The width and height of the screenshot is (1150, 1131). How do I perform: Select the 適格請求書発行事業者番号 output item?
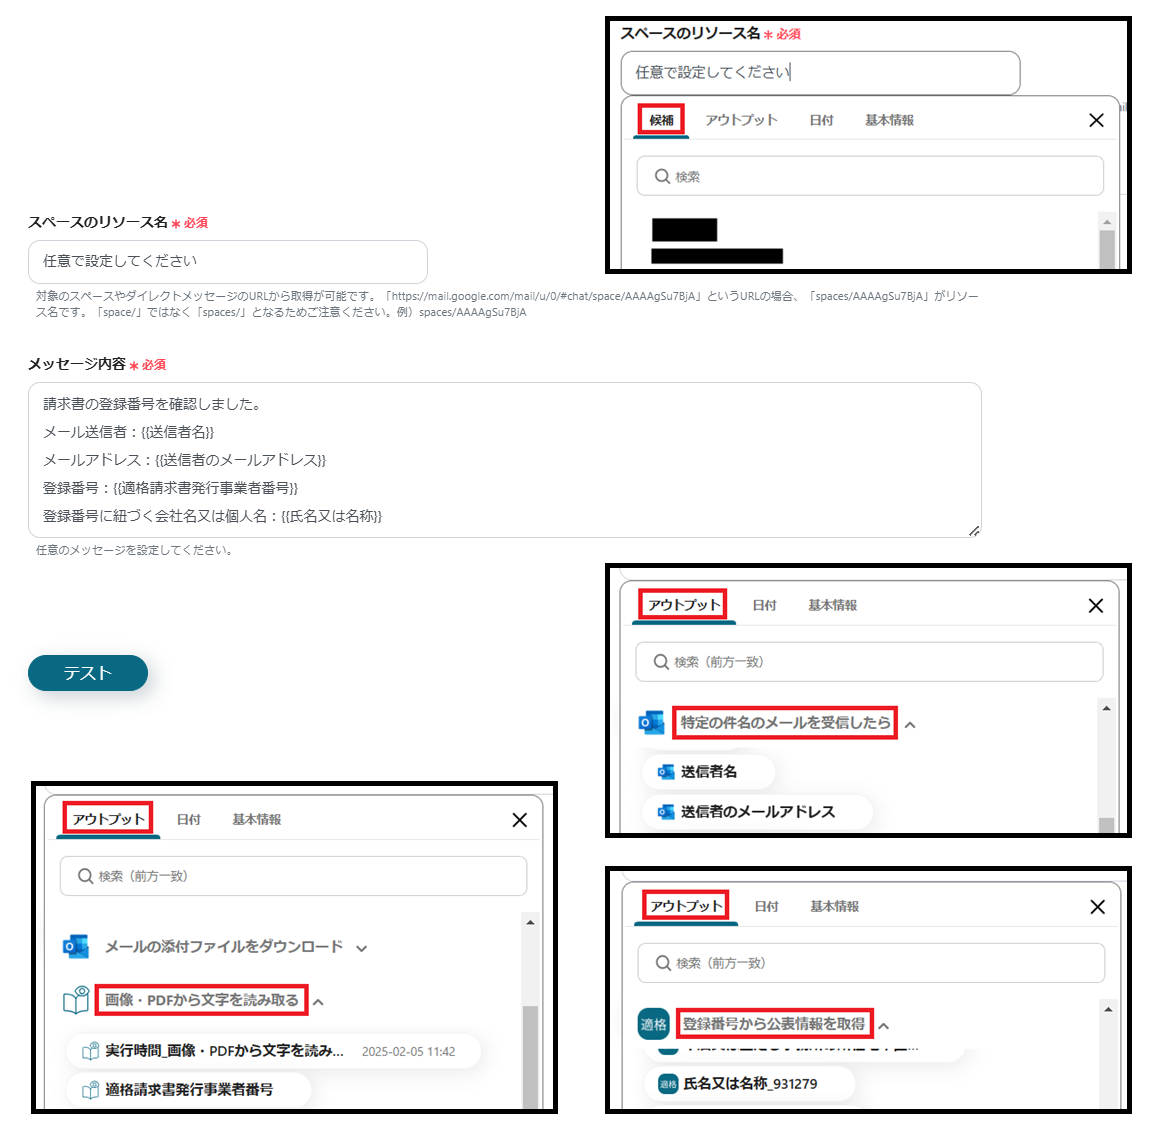pyautogui.click(x=188, y=1090)
